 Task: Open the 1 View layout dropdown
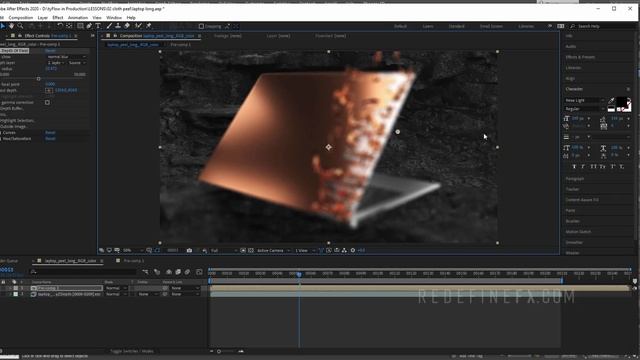coord(304,250)
